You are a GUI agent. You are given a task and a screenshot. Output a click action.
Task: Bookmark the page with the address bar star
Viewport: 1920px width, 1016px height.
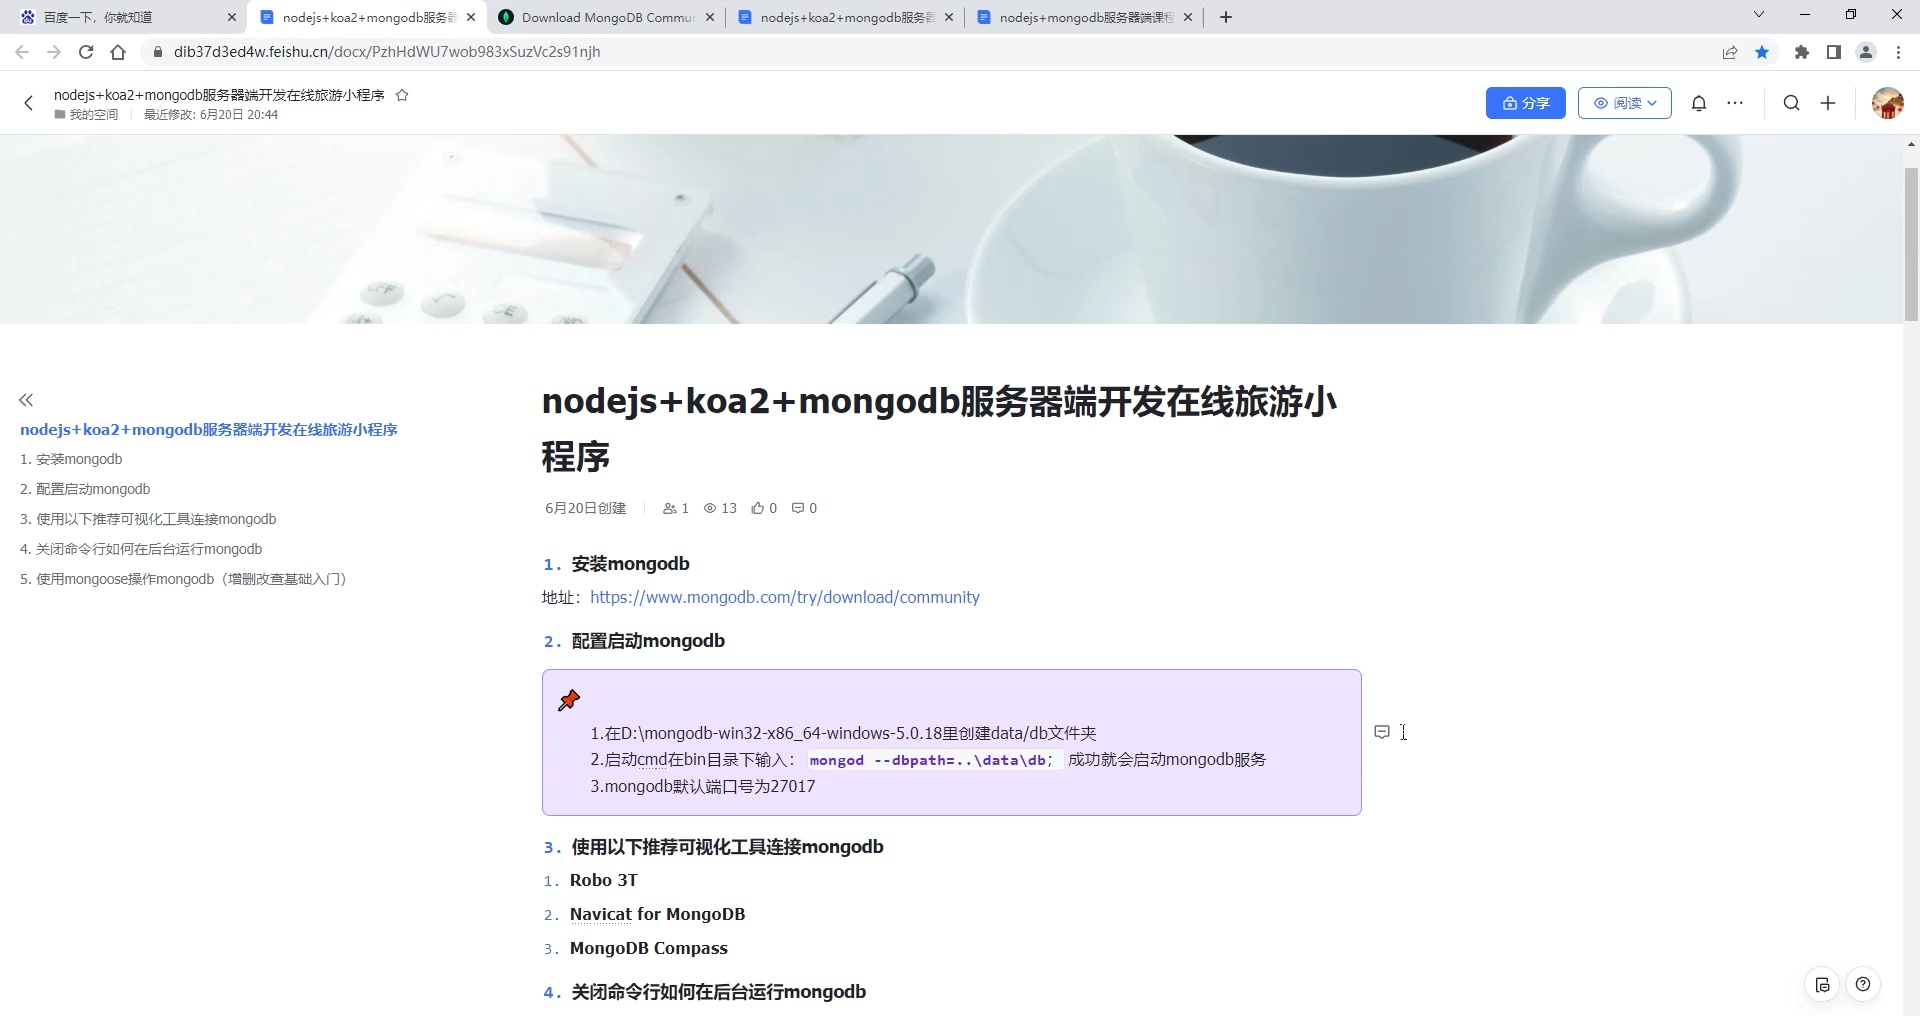(1763, 52)
